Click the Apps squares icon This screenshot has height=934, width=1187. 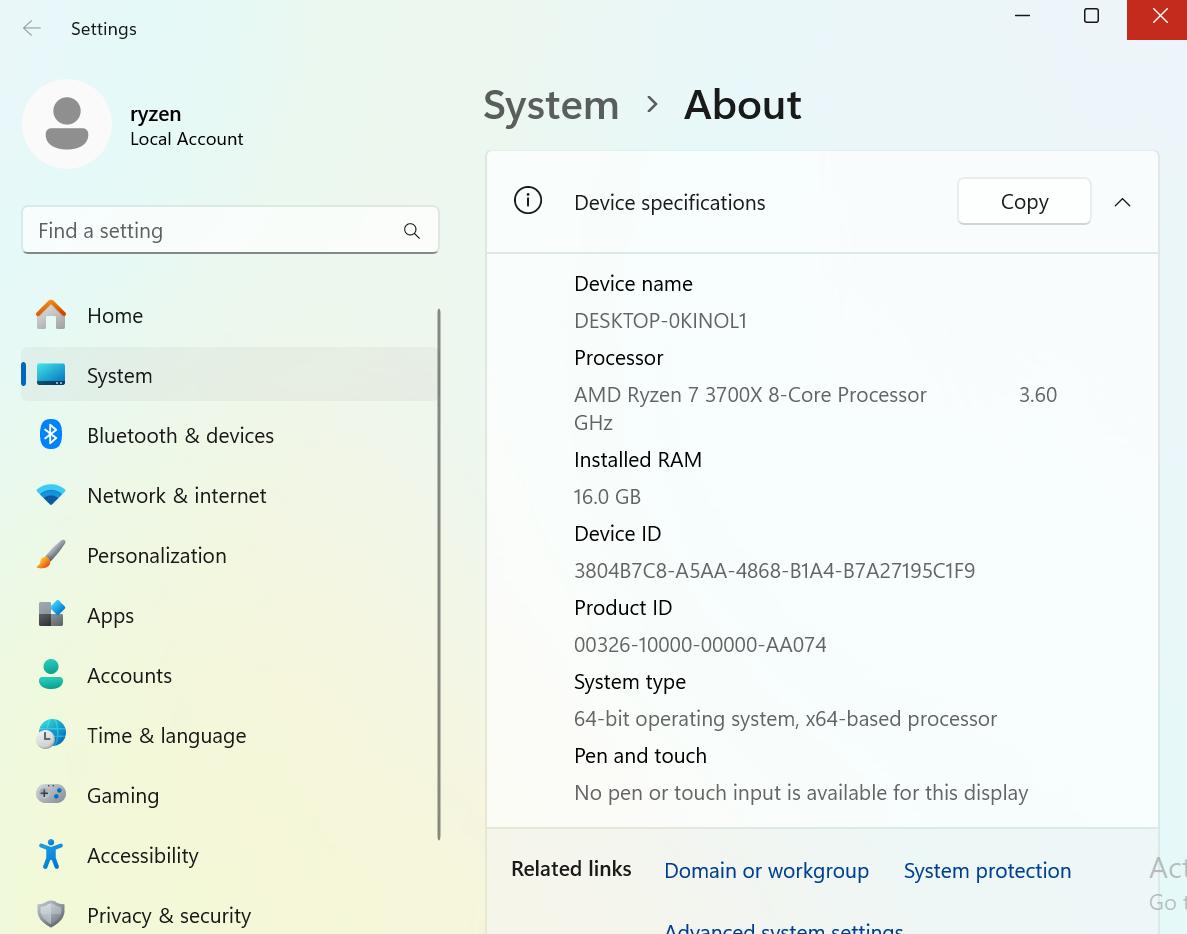click(x=51, y=614)
